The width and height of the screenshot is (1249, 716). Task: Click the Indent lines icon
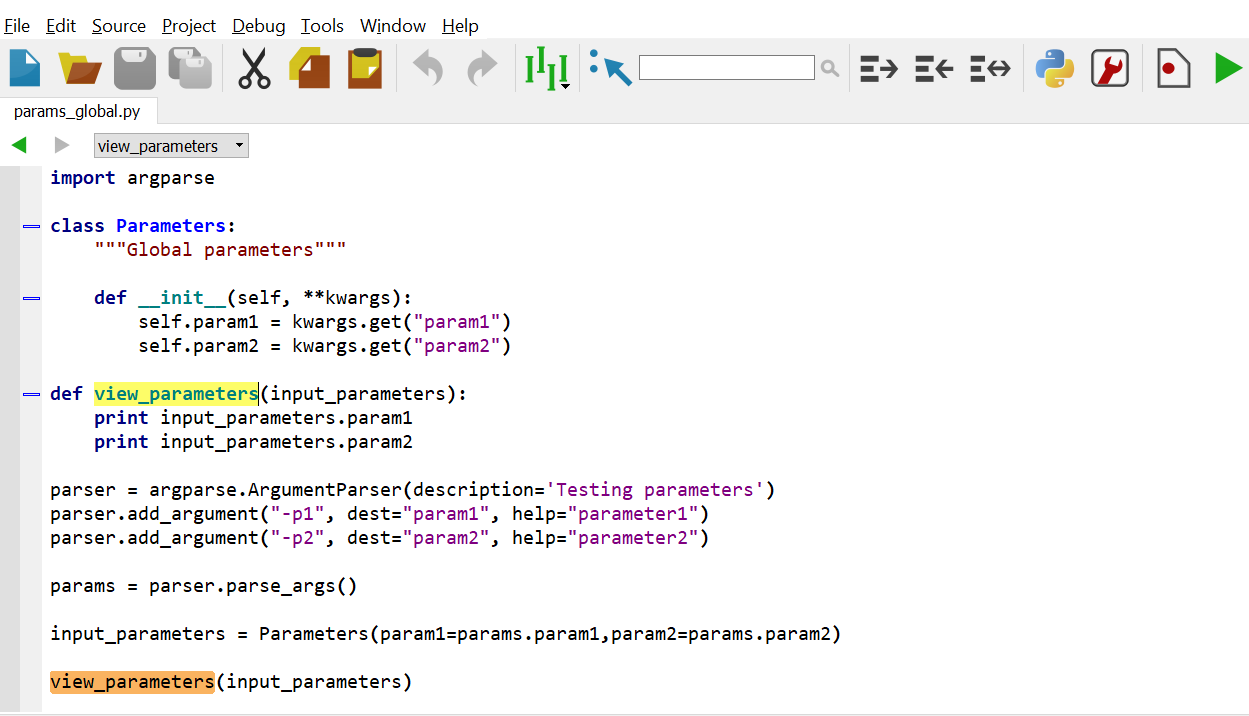click(879, 68)
